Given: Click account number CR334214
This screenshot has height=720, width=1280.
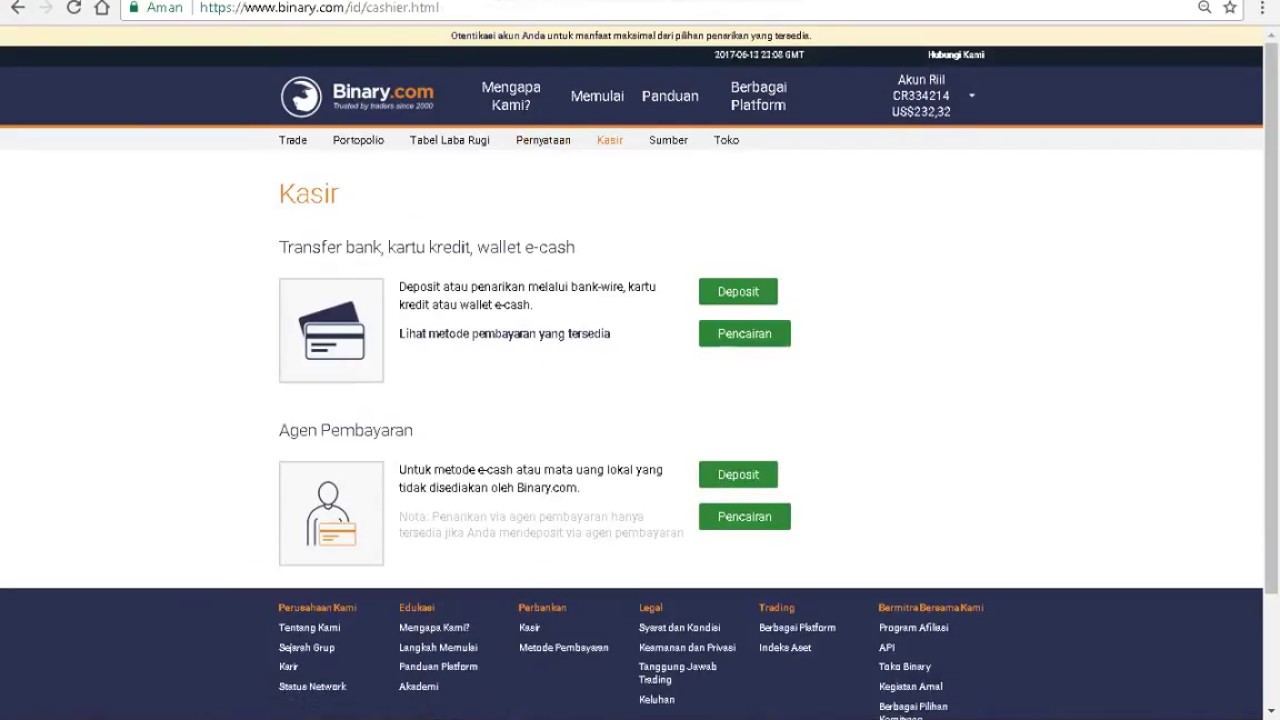Looking at the screenshot, I should coord(921,96).
